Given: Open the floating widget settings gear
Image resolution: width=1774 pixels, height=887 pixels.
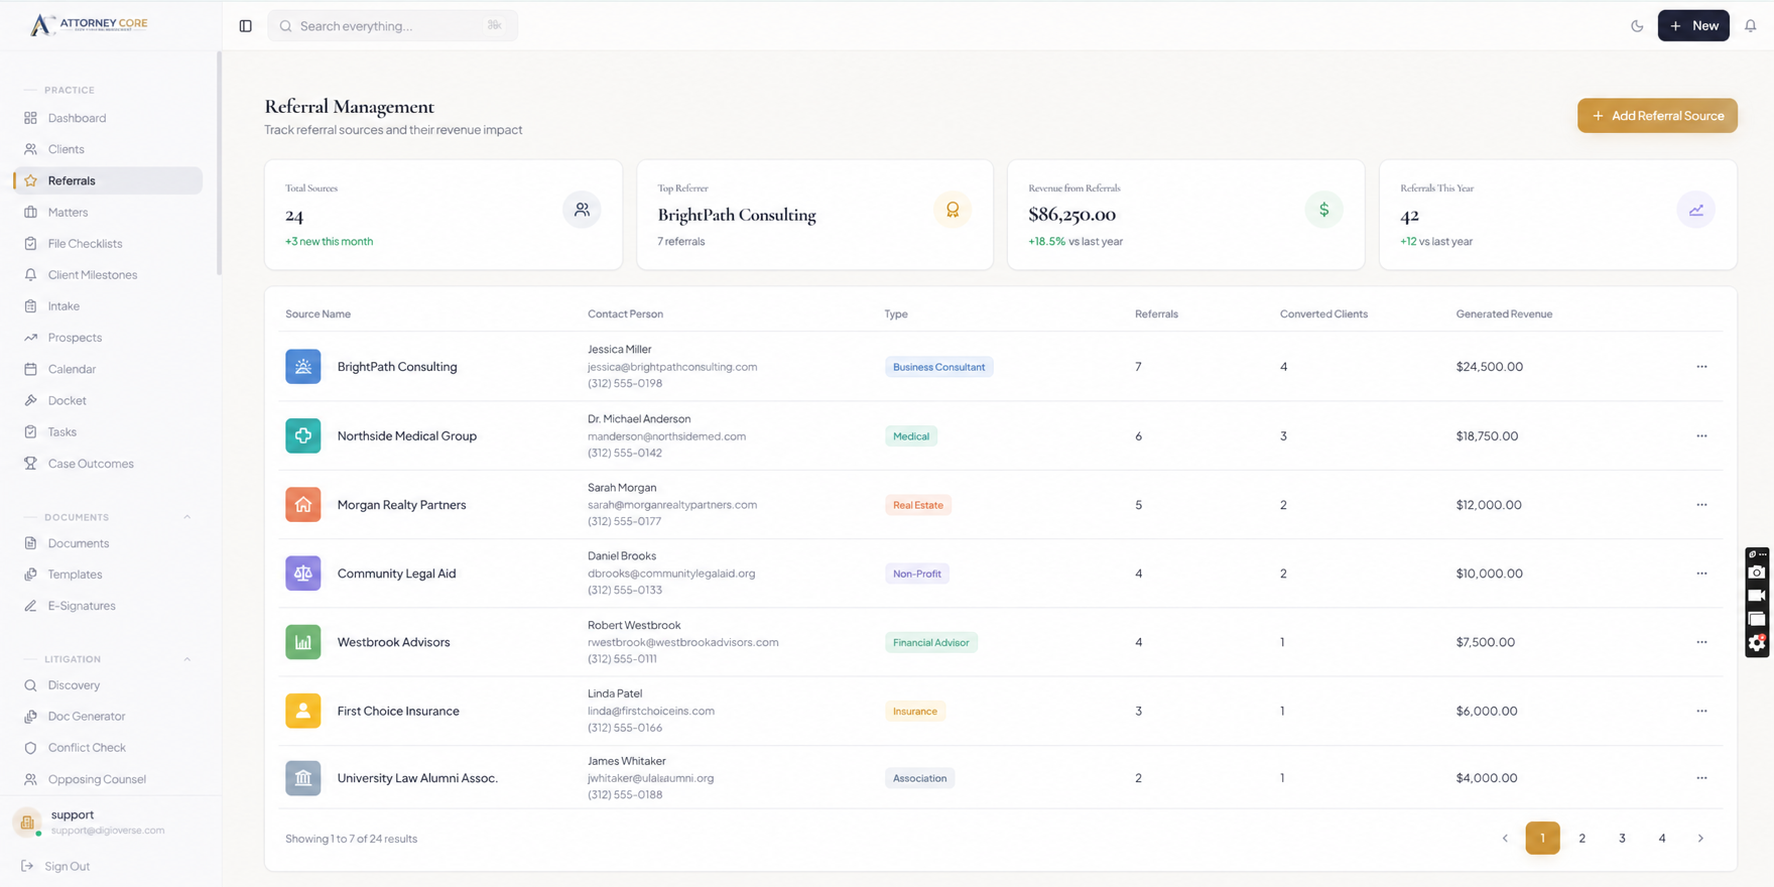Looking at the screenshot, I should (x=1757, y=643).
